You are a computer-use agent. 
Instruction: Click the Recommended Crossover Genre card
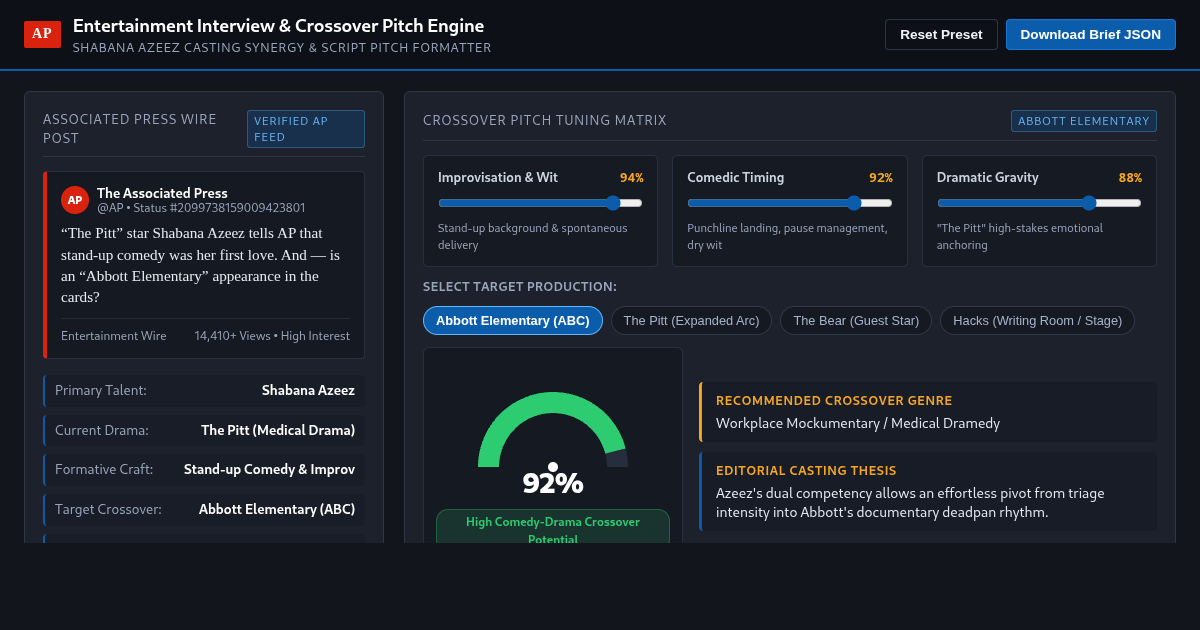pyautogui.click(x=928, y=412)
